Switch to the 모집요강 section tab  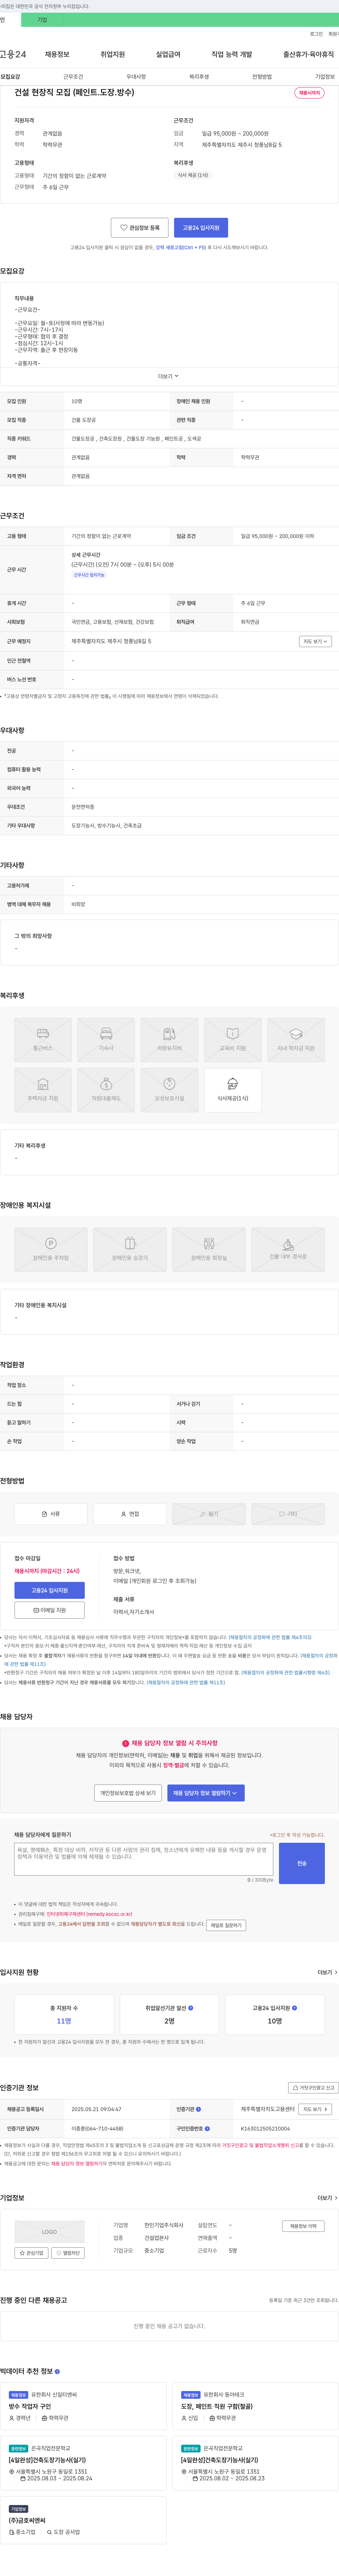coord(10,77)
